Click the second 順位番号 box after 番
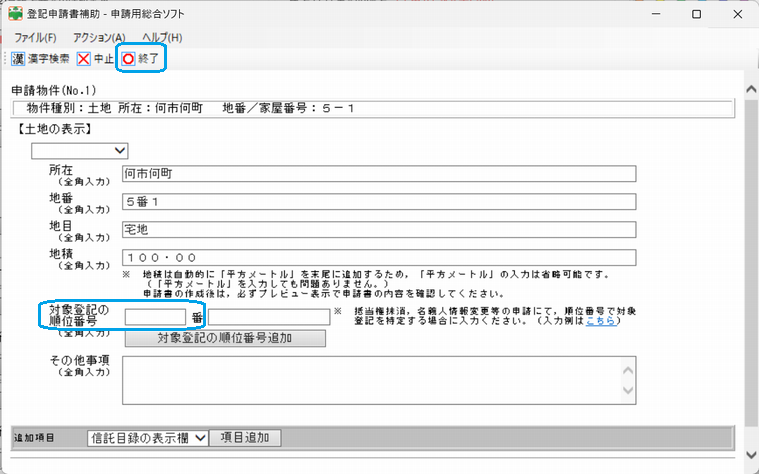Viewport: 759px width, 474px height. pyautogui.click(x=268, y=317)
